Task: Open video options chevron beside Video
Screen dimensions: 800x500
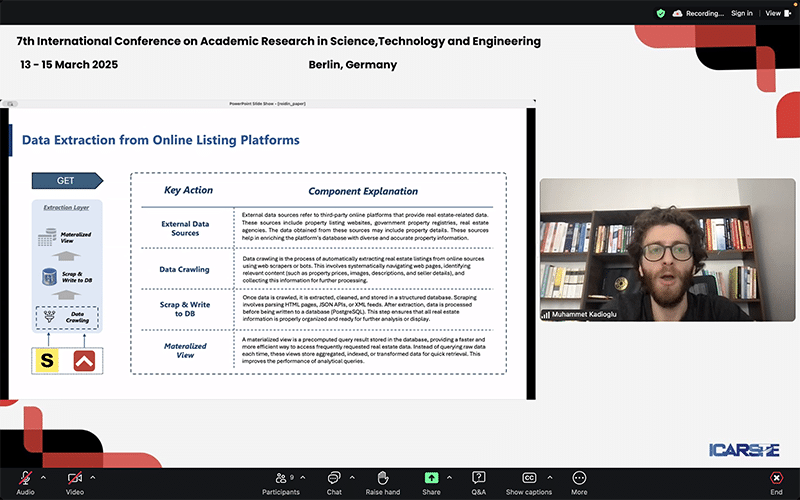Action: click(93, 478)
